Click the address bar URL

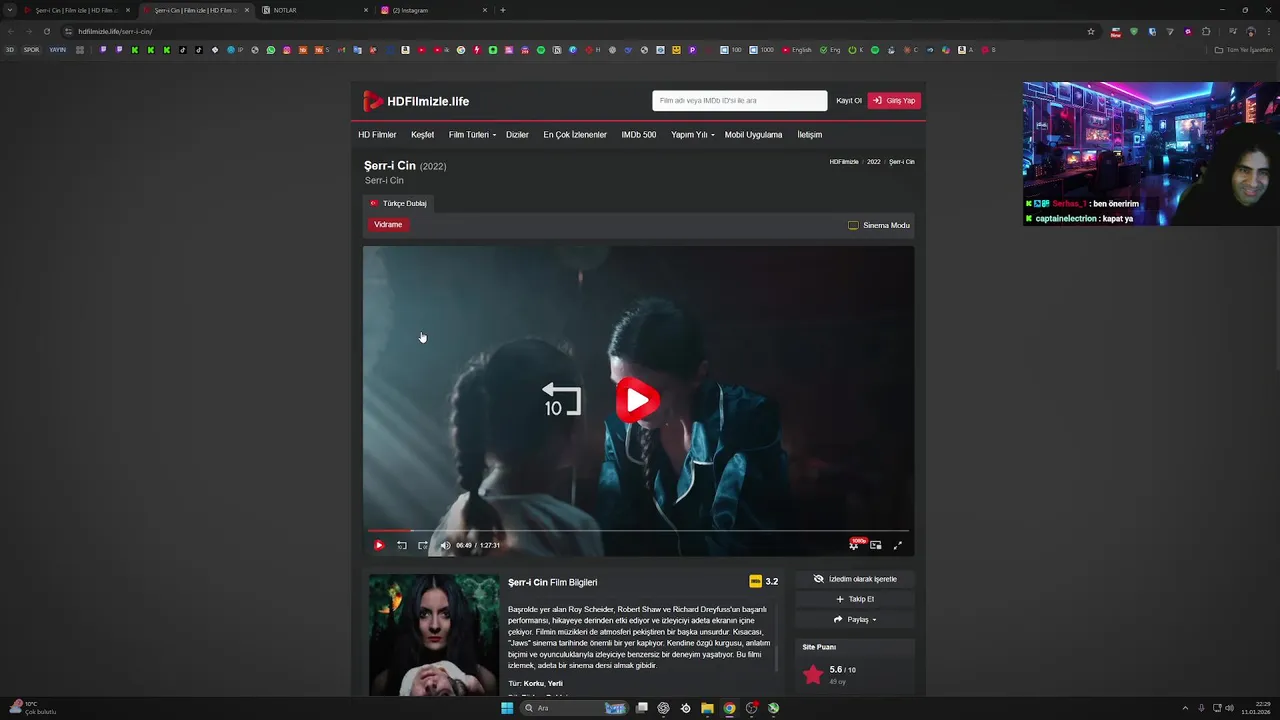(115, 31)
